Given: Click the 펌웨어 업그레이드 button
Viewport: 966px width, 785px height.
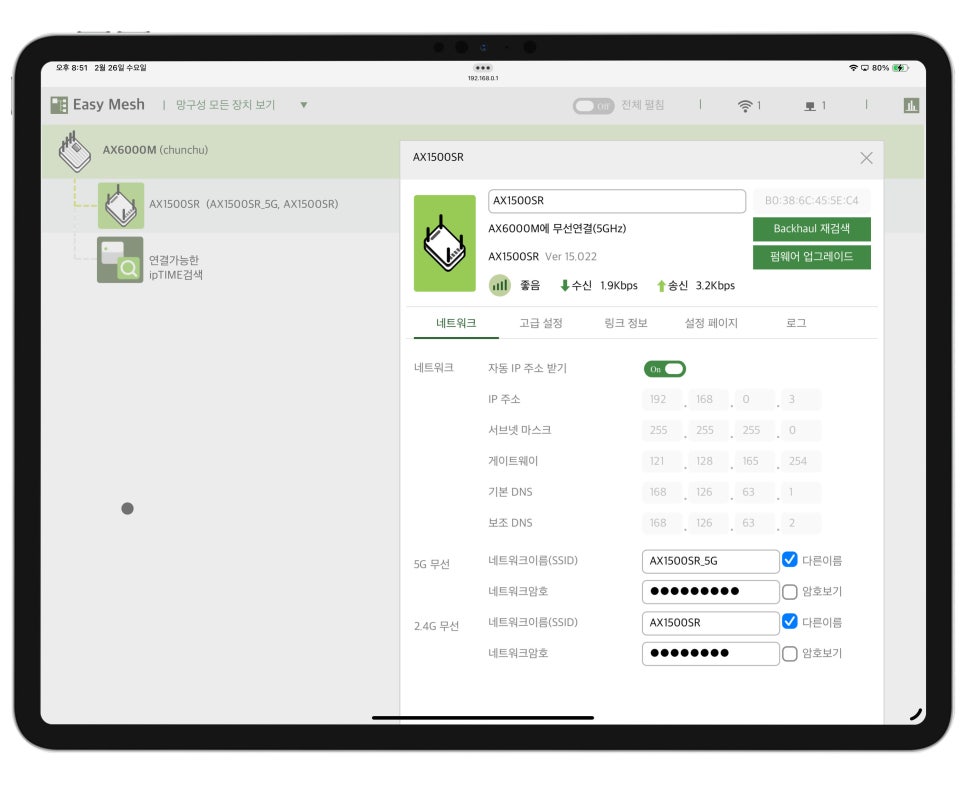Looking at the screenshot, I should coord(811,257).
